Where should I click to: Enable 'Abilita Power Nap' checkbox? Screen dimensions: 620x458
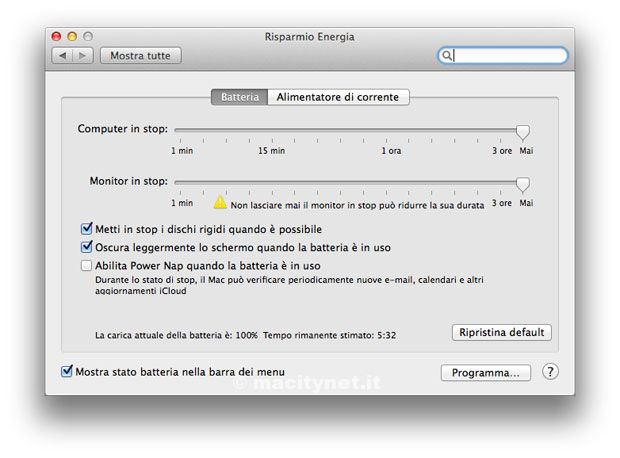pyautogui.click(x=86, y=265)
